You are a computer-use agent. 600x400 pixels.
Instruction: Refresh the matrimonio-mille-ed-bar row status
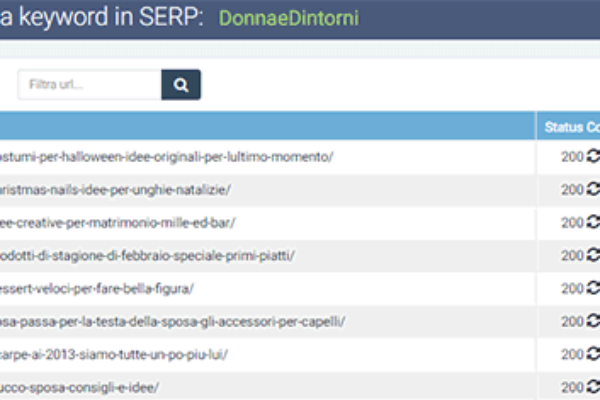(592, 222)
